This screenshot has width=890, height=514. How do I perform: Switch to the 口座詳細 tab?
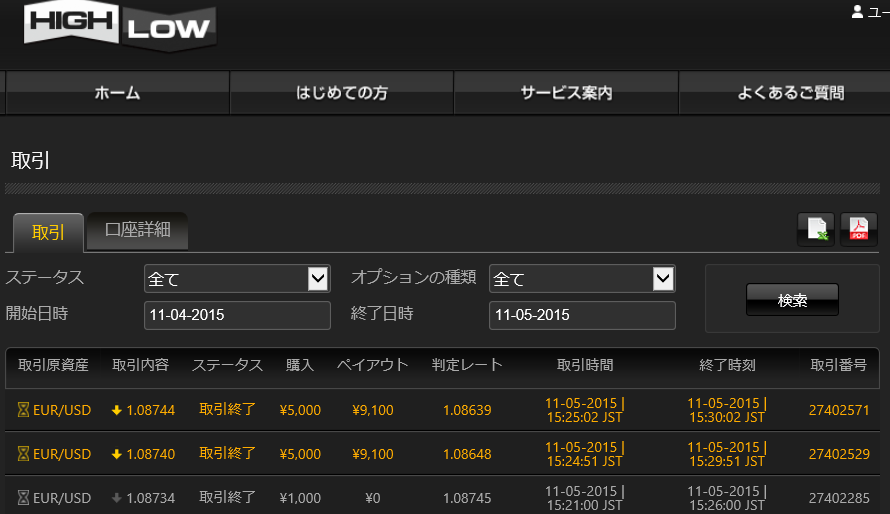[138, 230]
